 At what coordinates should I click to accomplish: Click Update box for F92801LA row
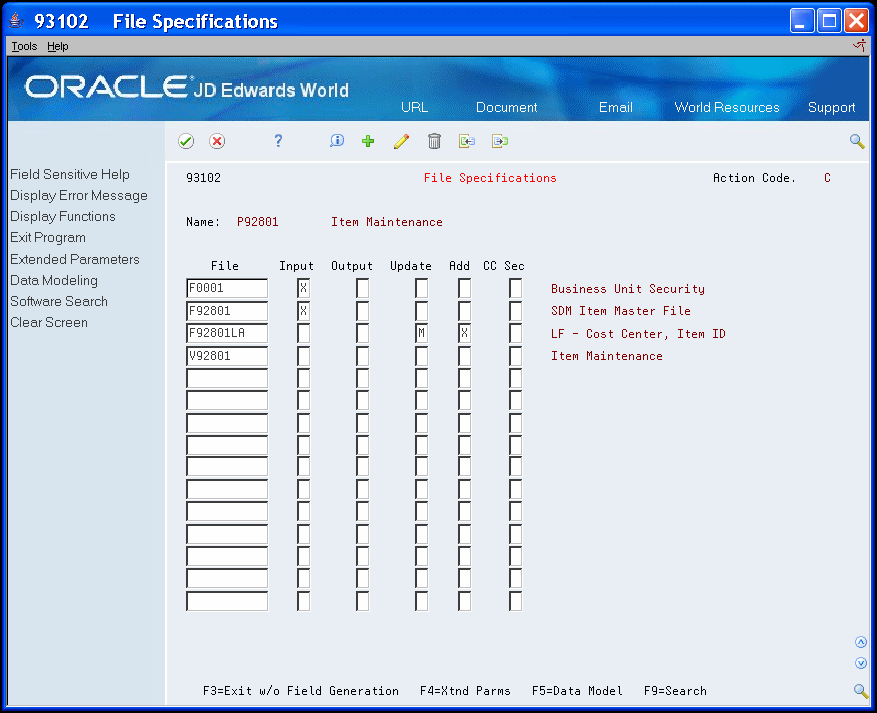421,333
